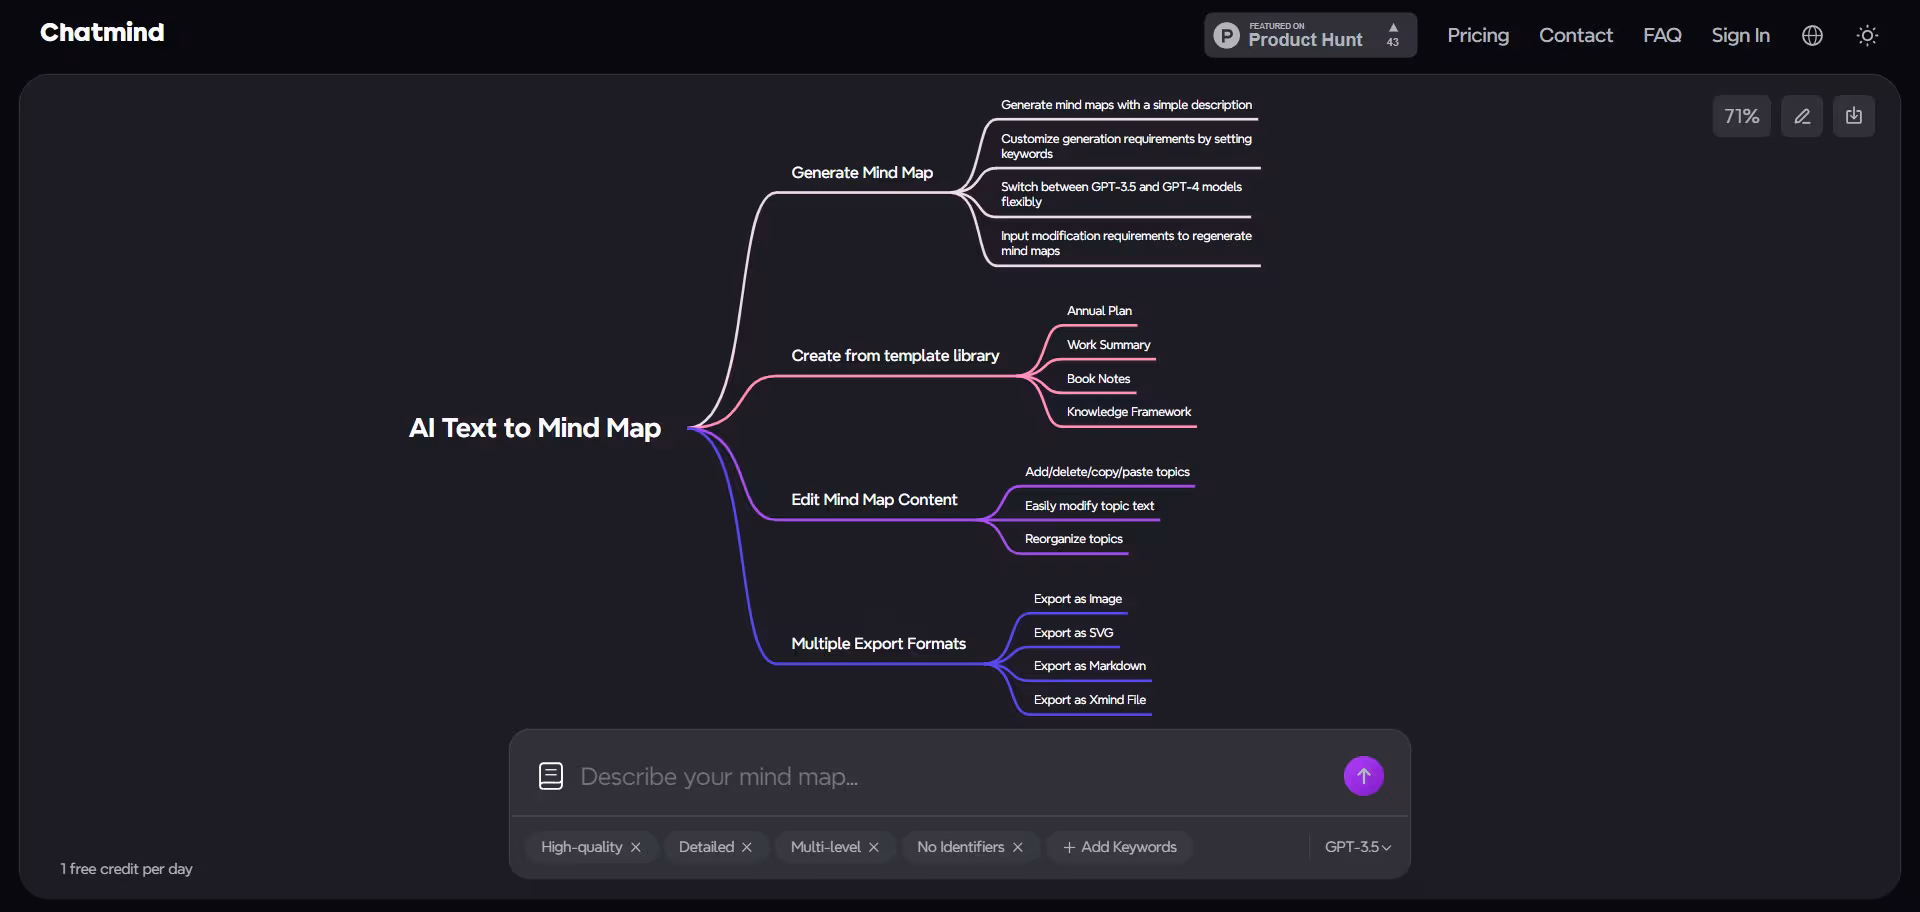The image size is (1920, 912).
Task: Click the Product Hunt badge
Action: tap(1310, 36)
